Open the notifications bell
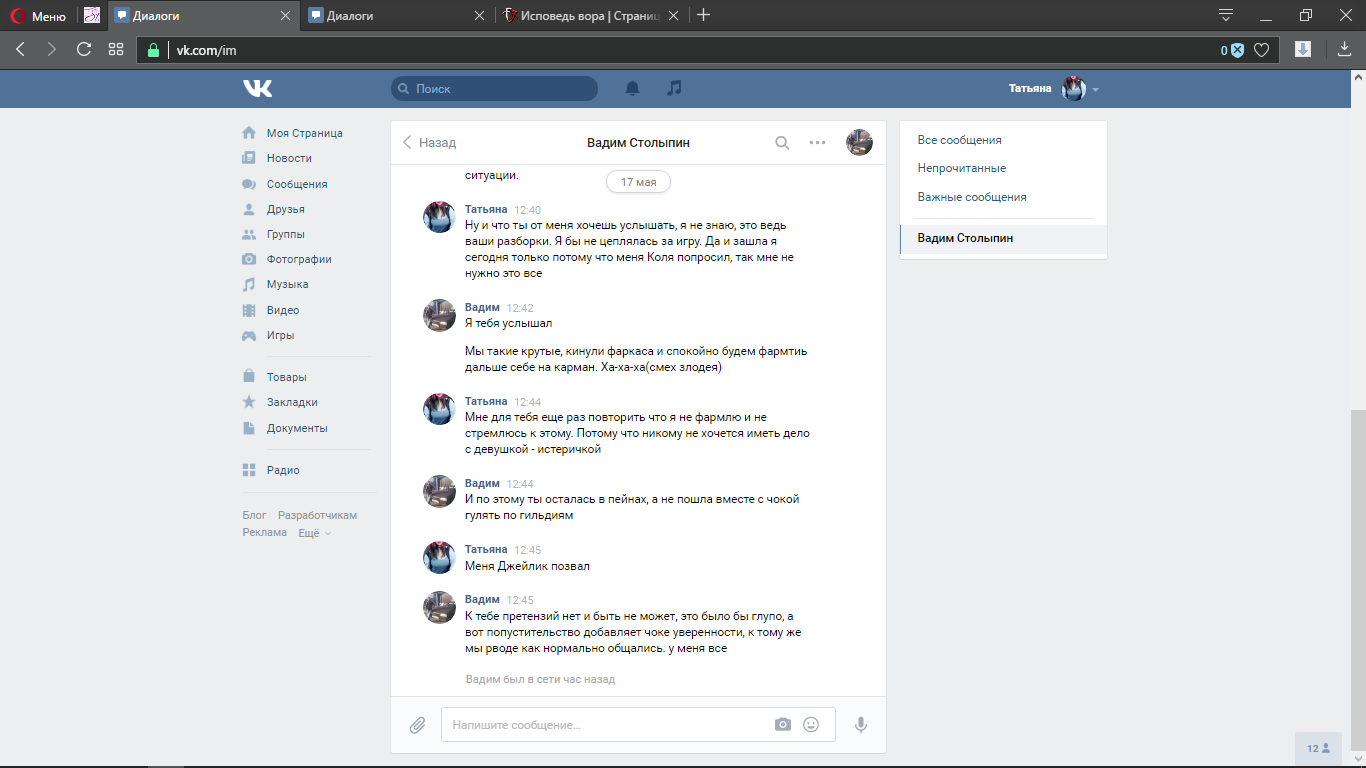This screenshot has width=1366, height=768. pos(632,89)
